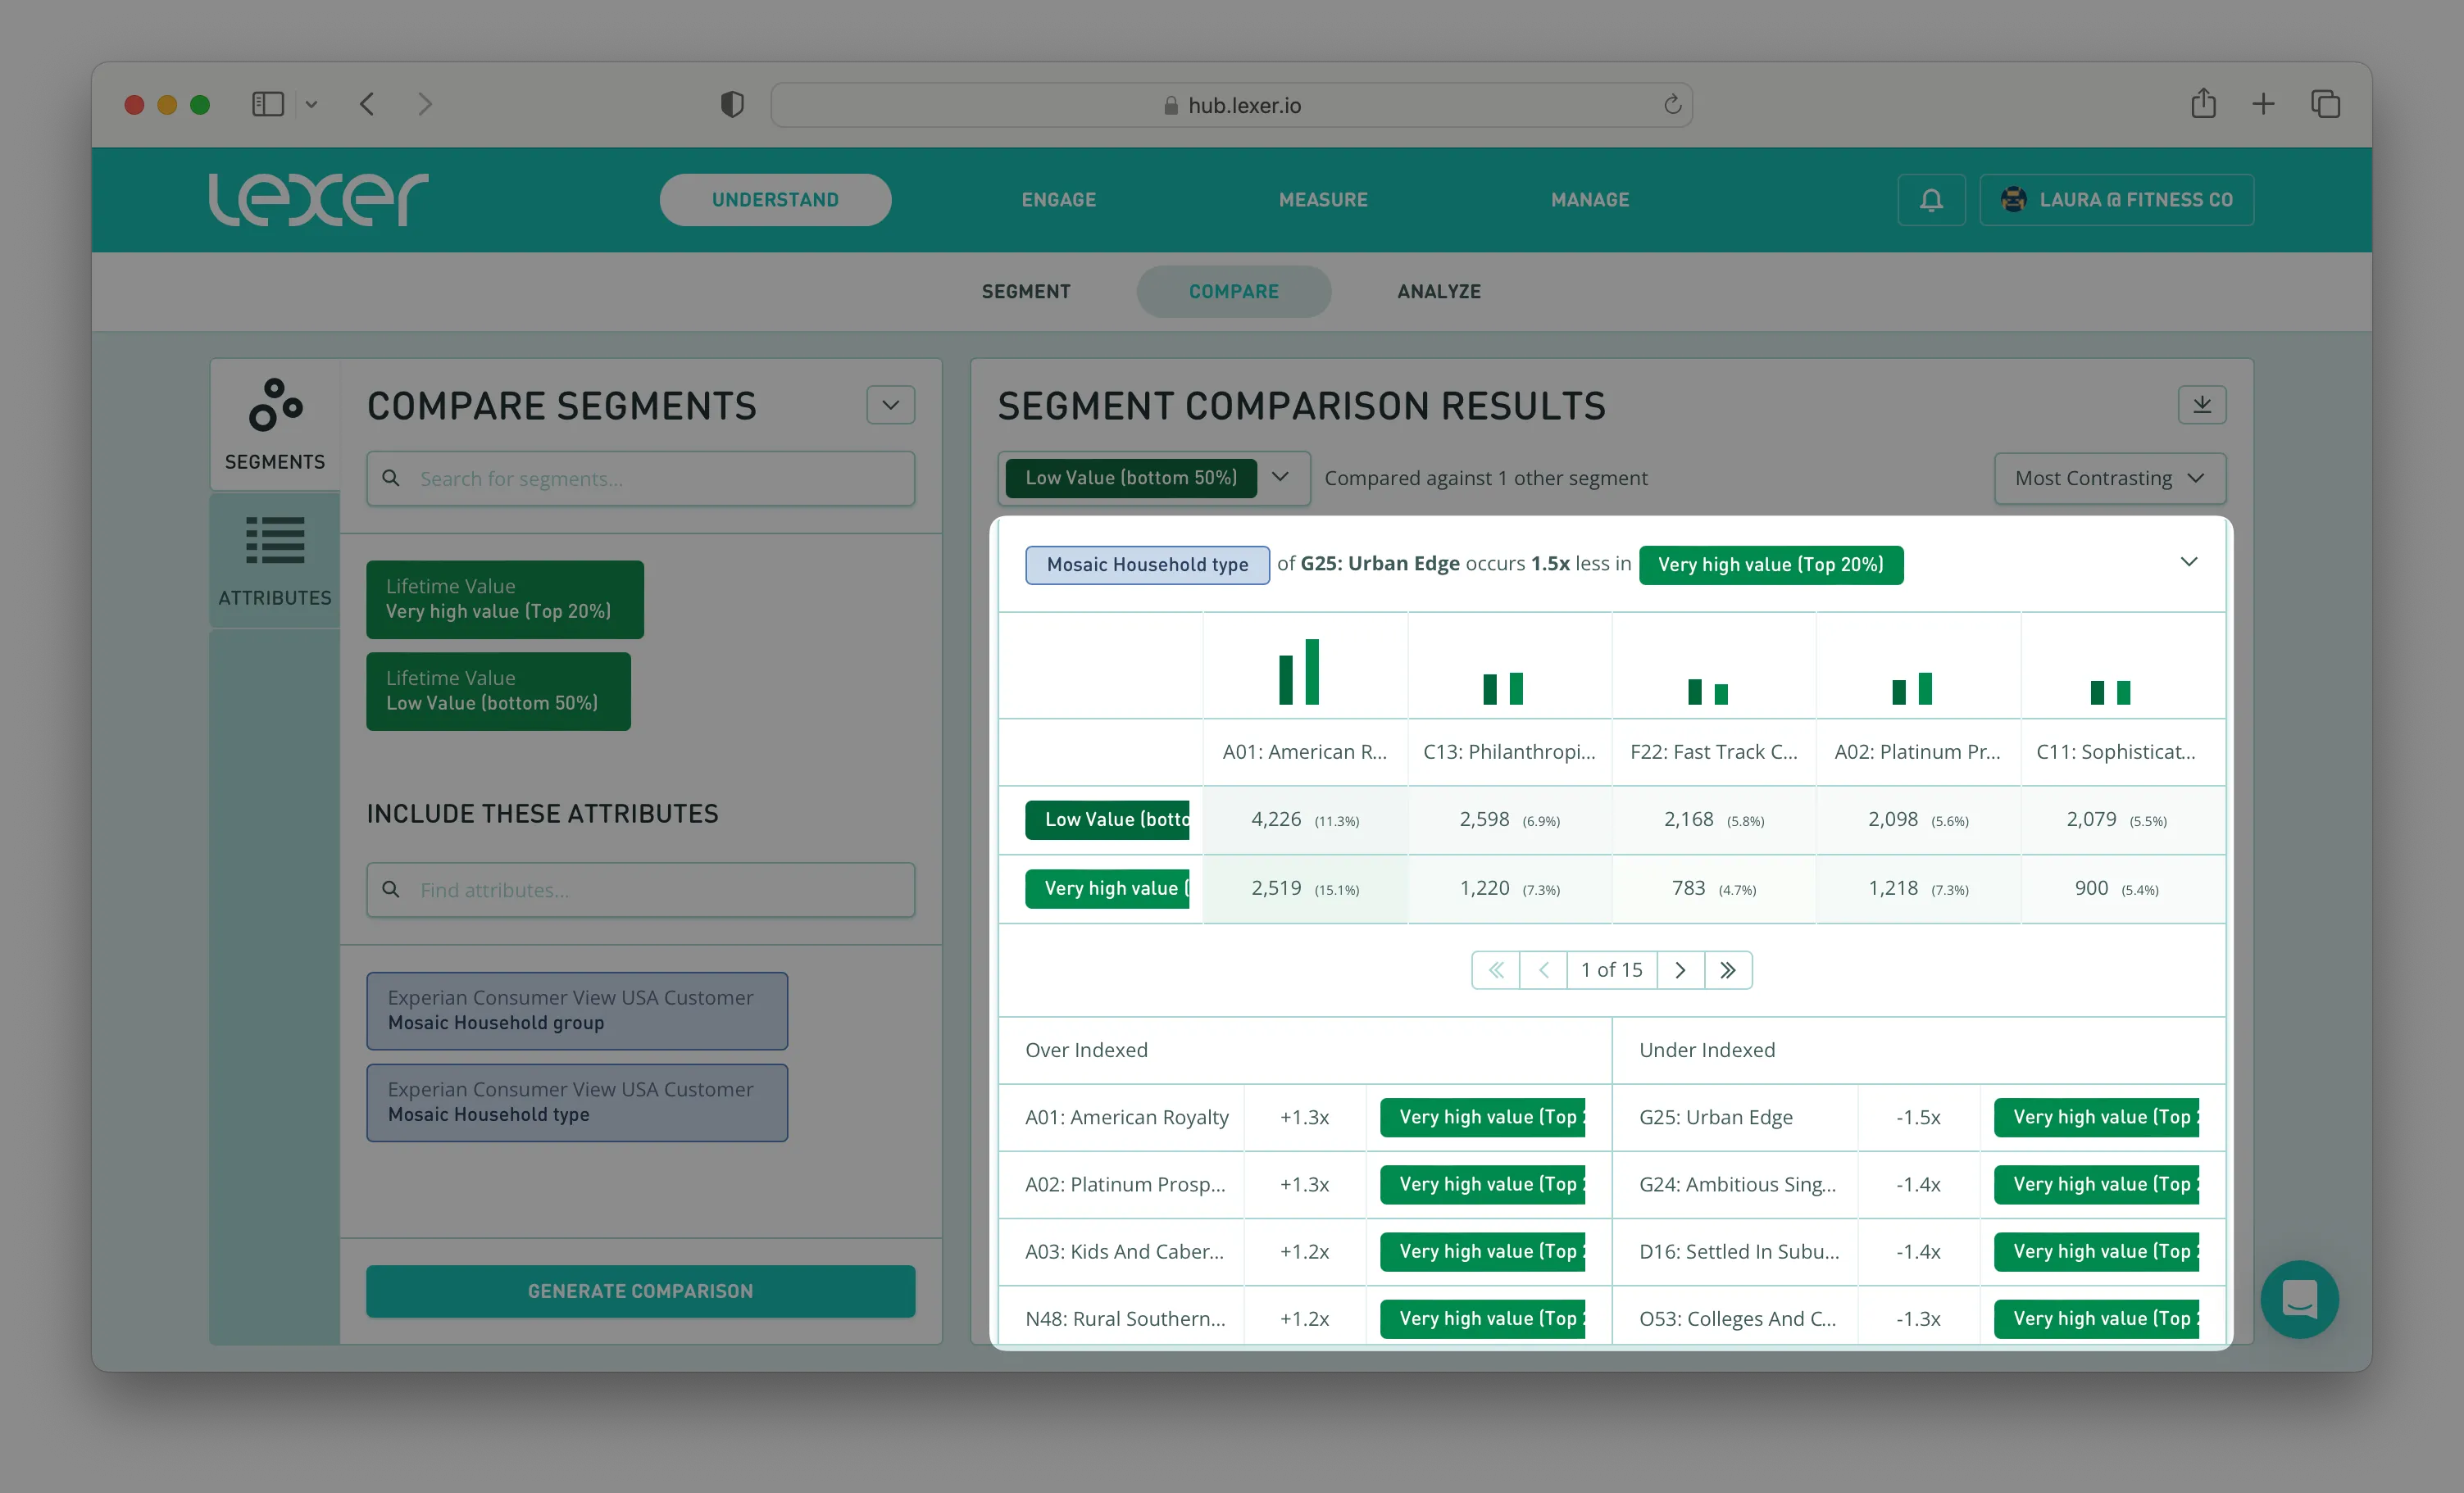The height and width of the screenshot is (1493, 2464).
Task: Go to the last results page
Action: point(1727,970)
